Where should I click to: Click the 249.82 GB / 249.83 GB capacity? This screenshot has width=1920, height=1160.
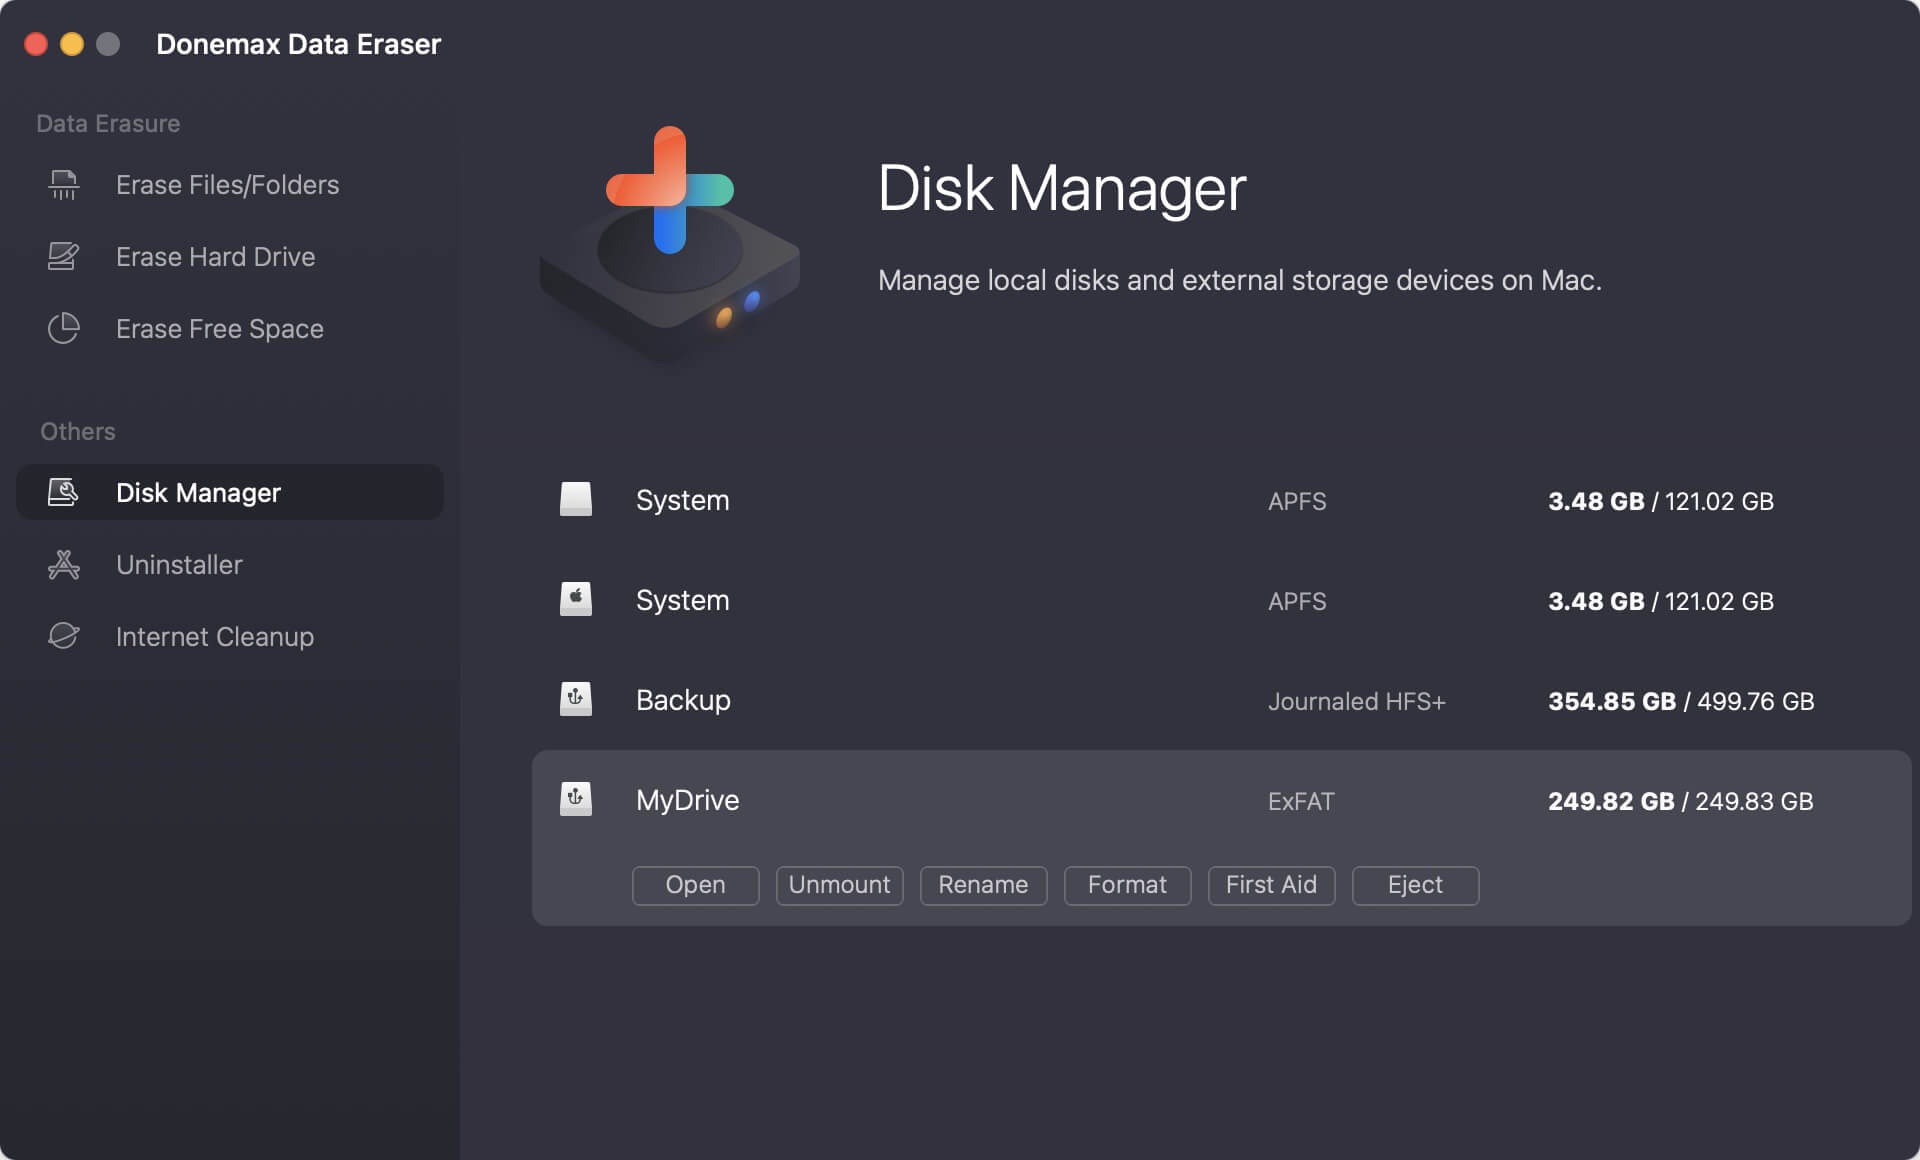pos(1680,801)
